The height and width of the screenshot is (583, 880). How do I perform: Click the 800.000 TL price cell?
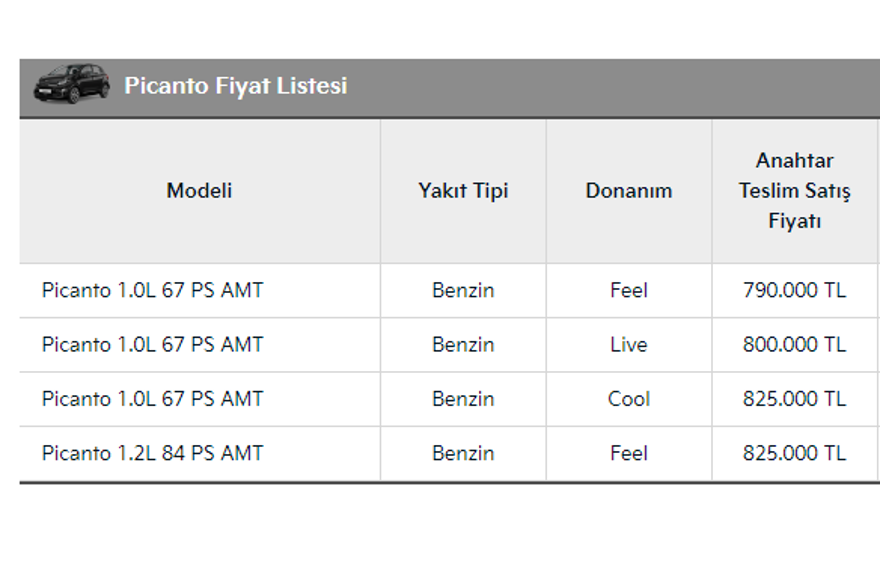coord(794,345)
